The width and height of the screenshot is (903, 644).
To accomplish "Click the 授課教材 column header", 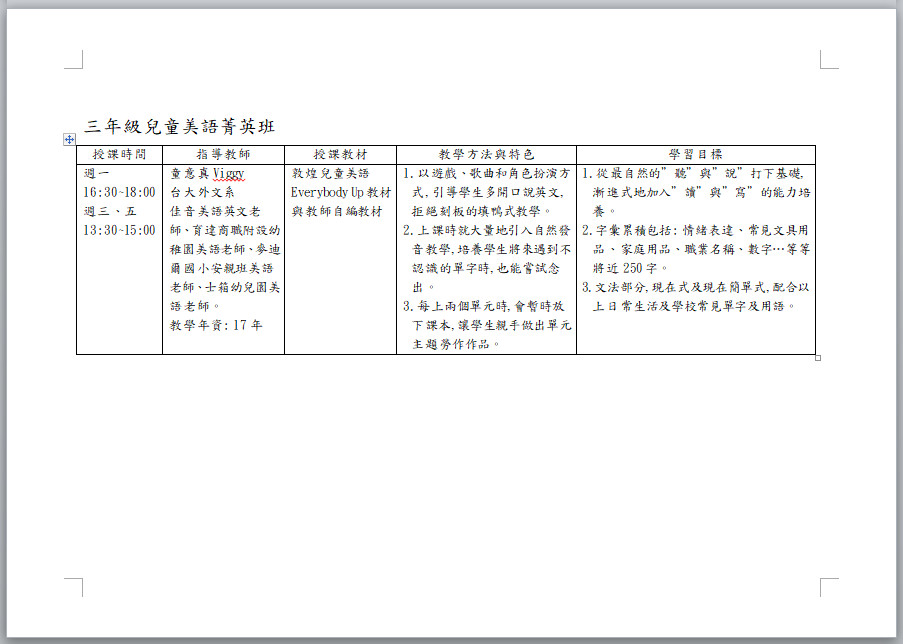I will [340, 154].
